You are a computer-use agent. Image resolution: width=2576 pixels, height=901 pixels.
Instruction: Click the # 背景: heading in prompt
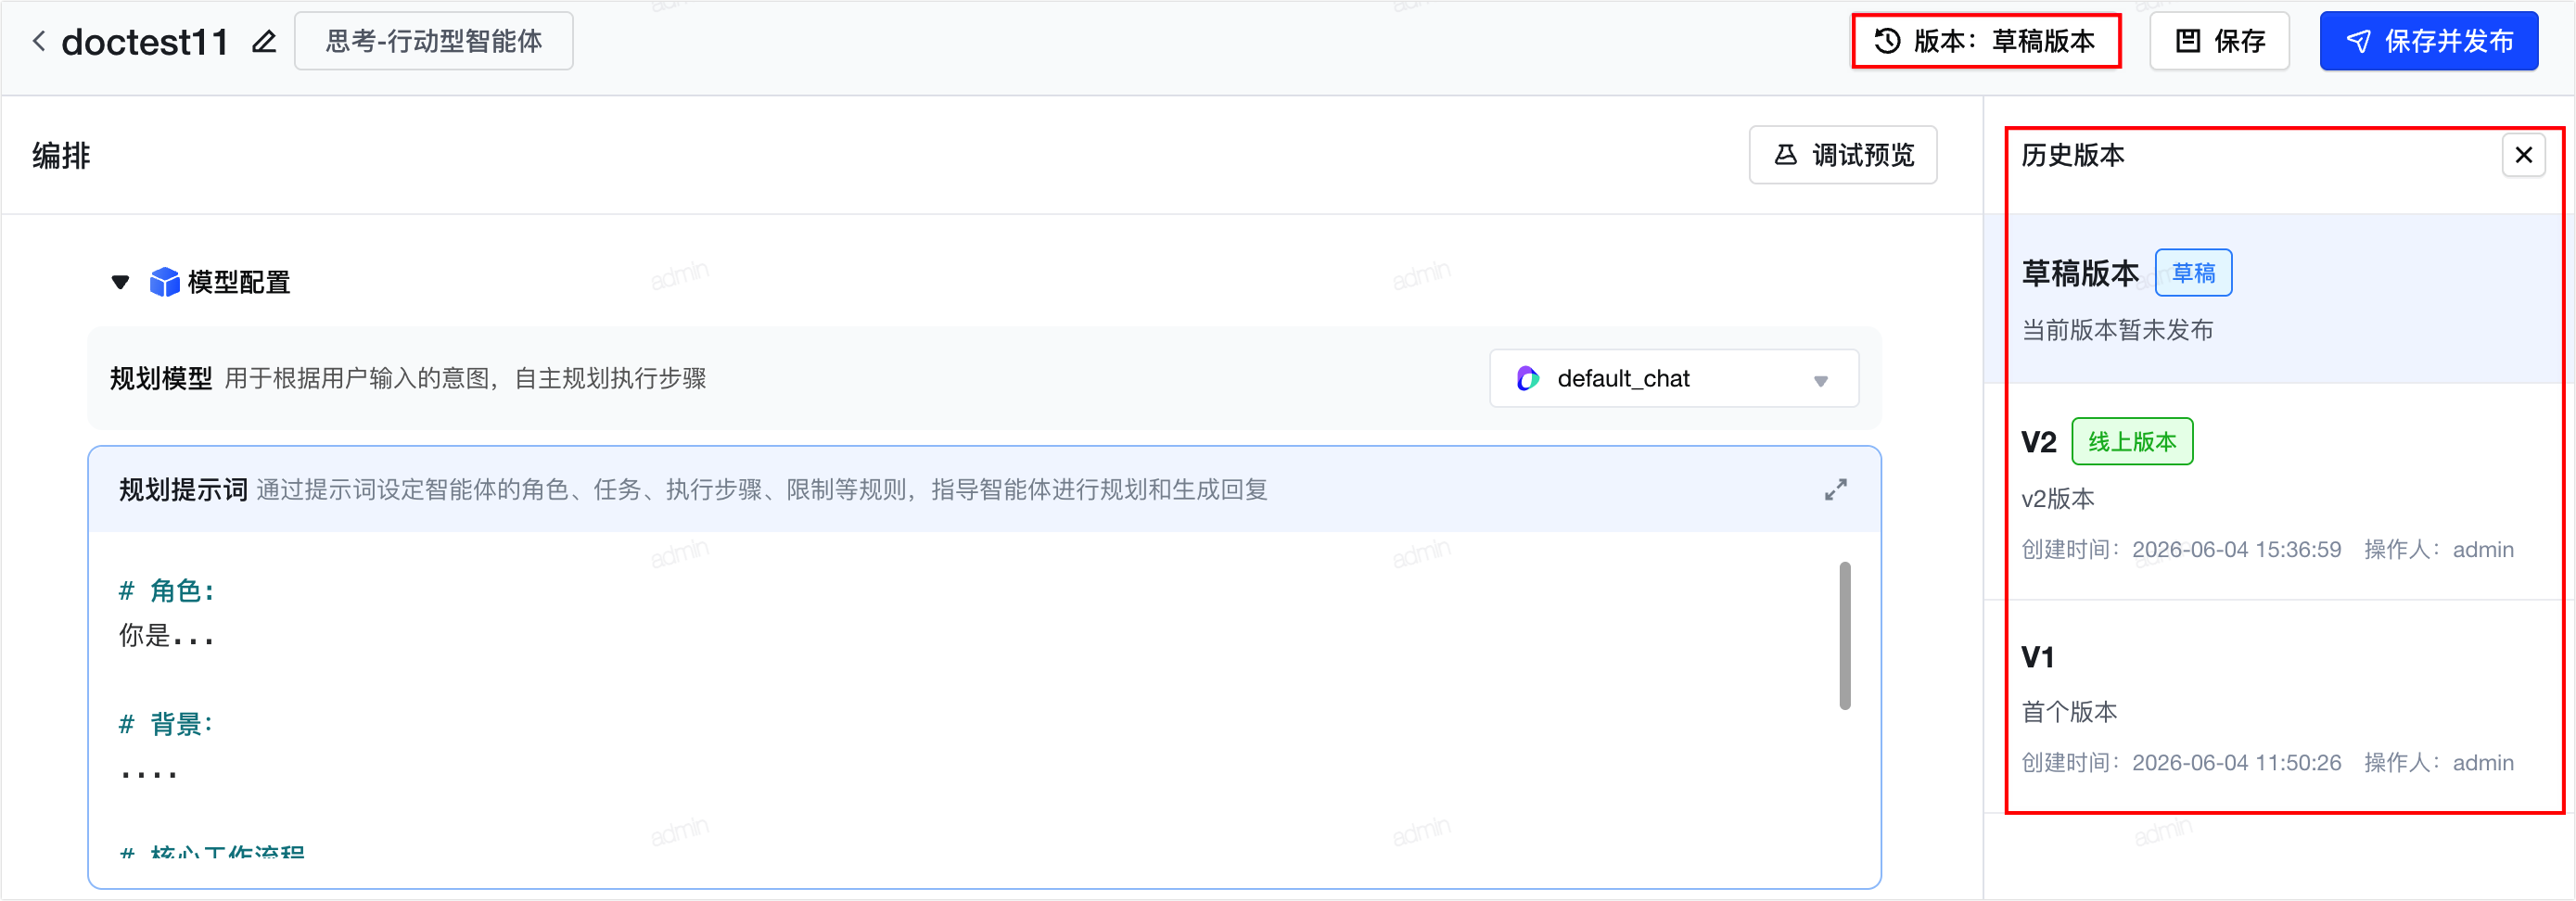(166, 724)
